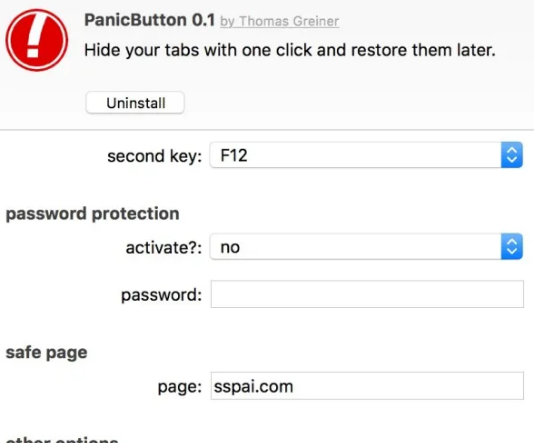Image resolution: width=534 pixels, height=443 pixels.
Task: Select the PanicButton 0.1 title text
Action: [150, 20]
